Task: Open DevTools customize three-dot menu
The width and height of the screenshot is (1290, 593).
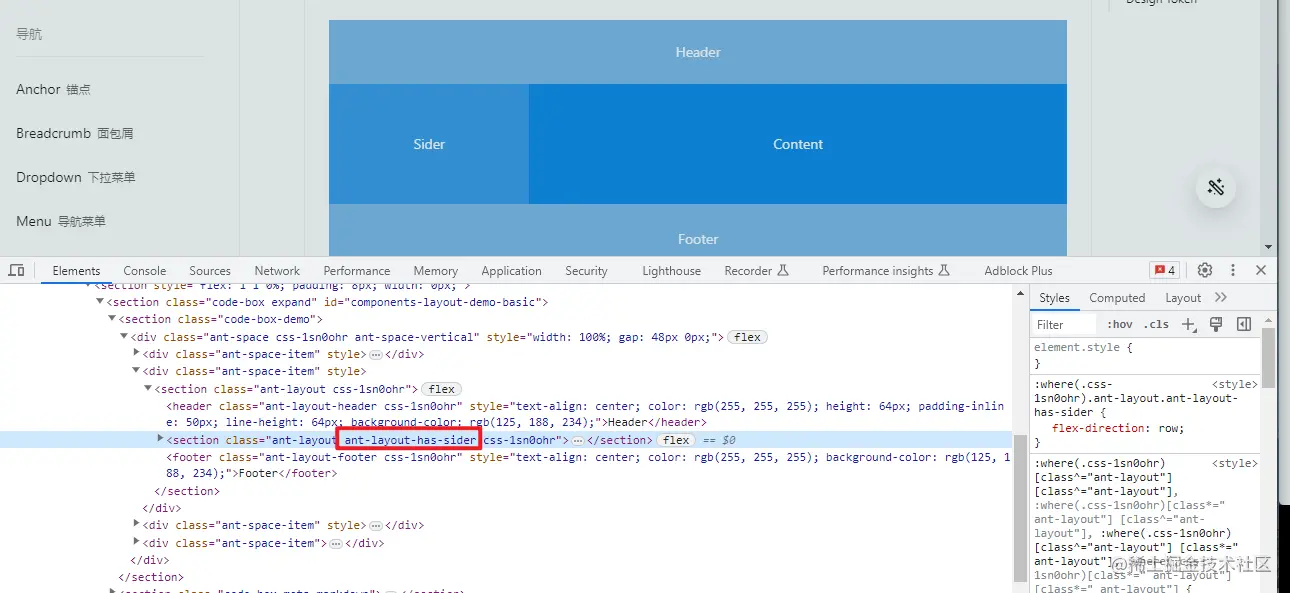Action: point(1233,270)
